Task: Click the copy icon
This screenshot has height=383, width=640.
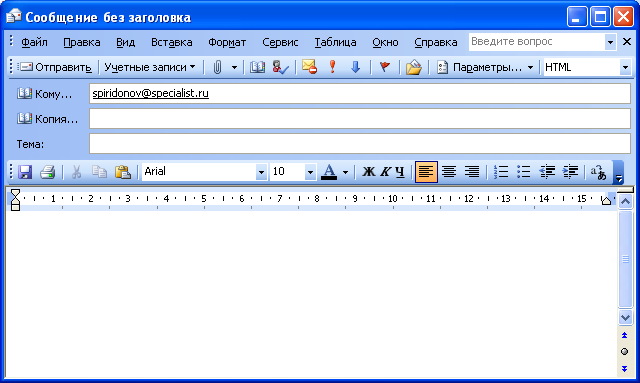Action: [99, 172]
